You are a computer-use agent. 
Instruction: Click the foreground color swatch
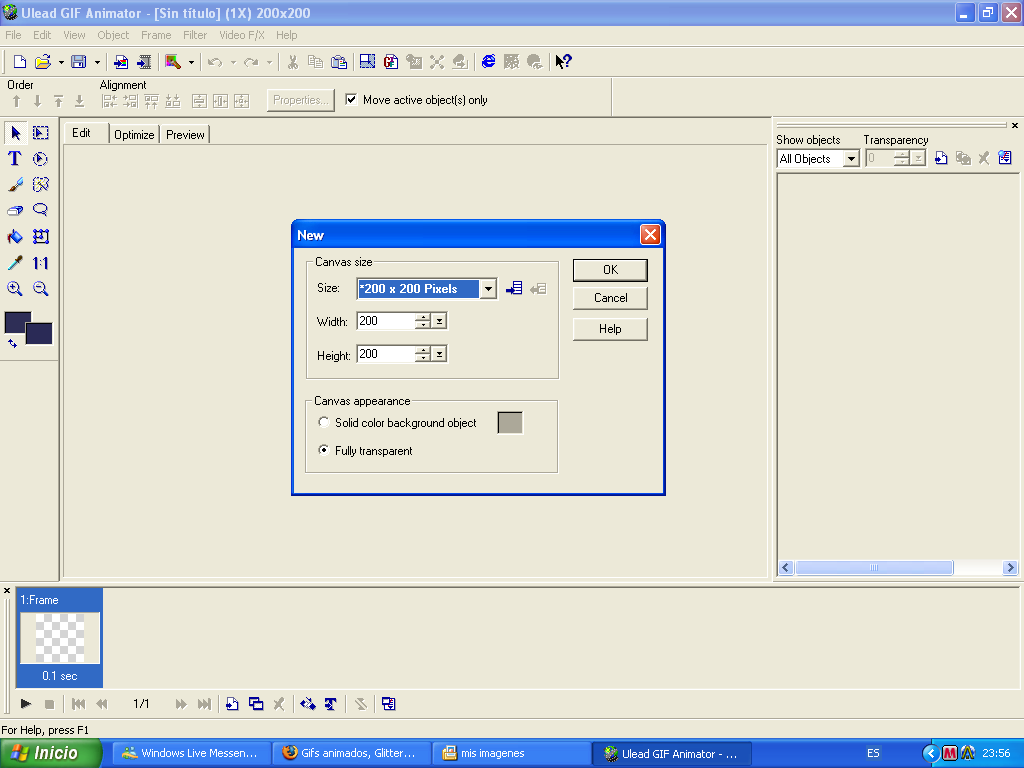(18, 323)
